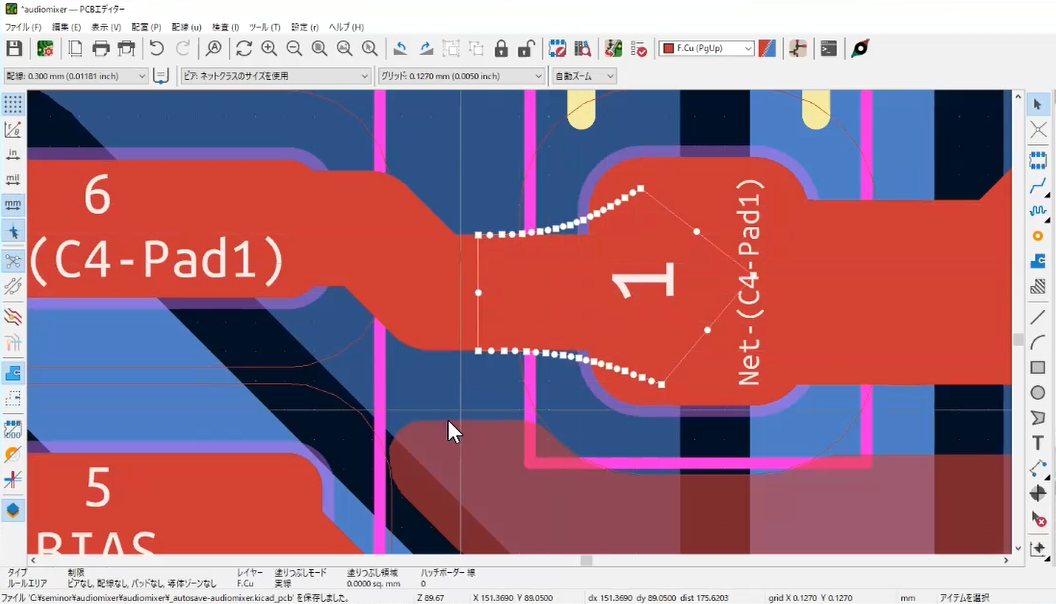Select the Route Tracks tool

point(1038,186)
